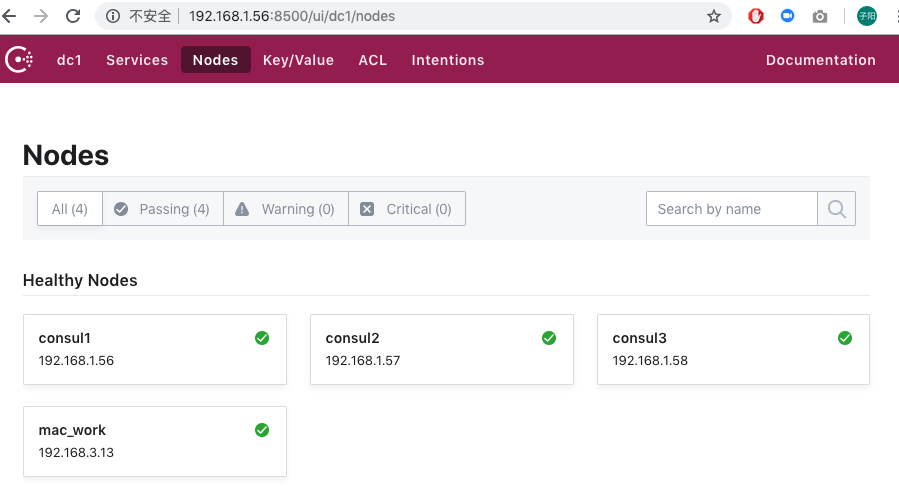Switch to the Services tab

tap(137, 60)
